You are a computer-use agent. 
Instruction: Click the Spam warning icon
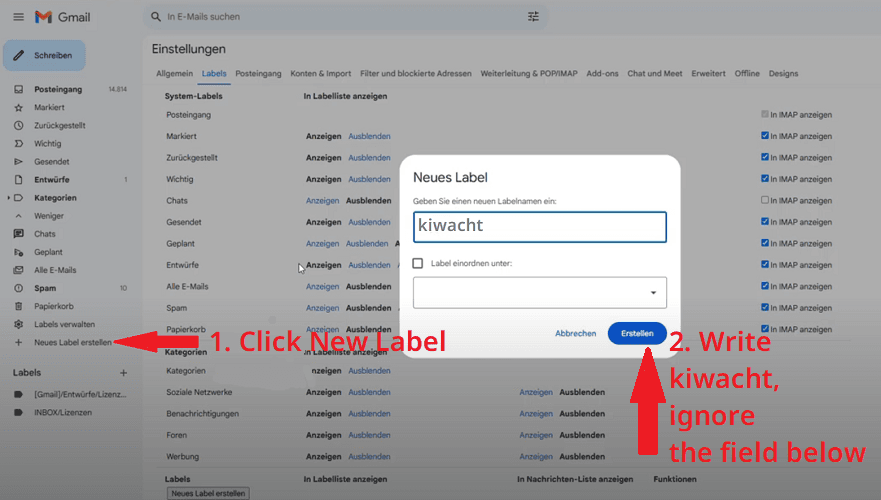(x=19, y=288)
